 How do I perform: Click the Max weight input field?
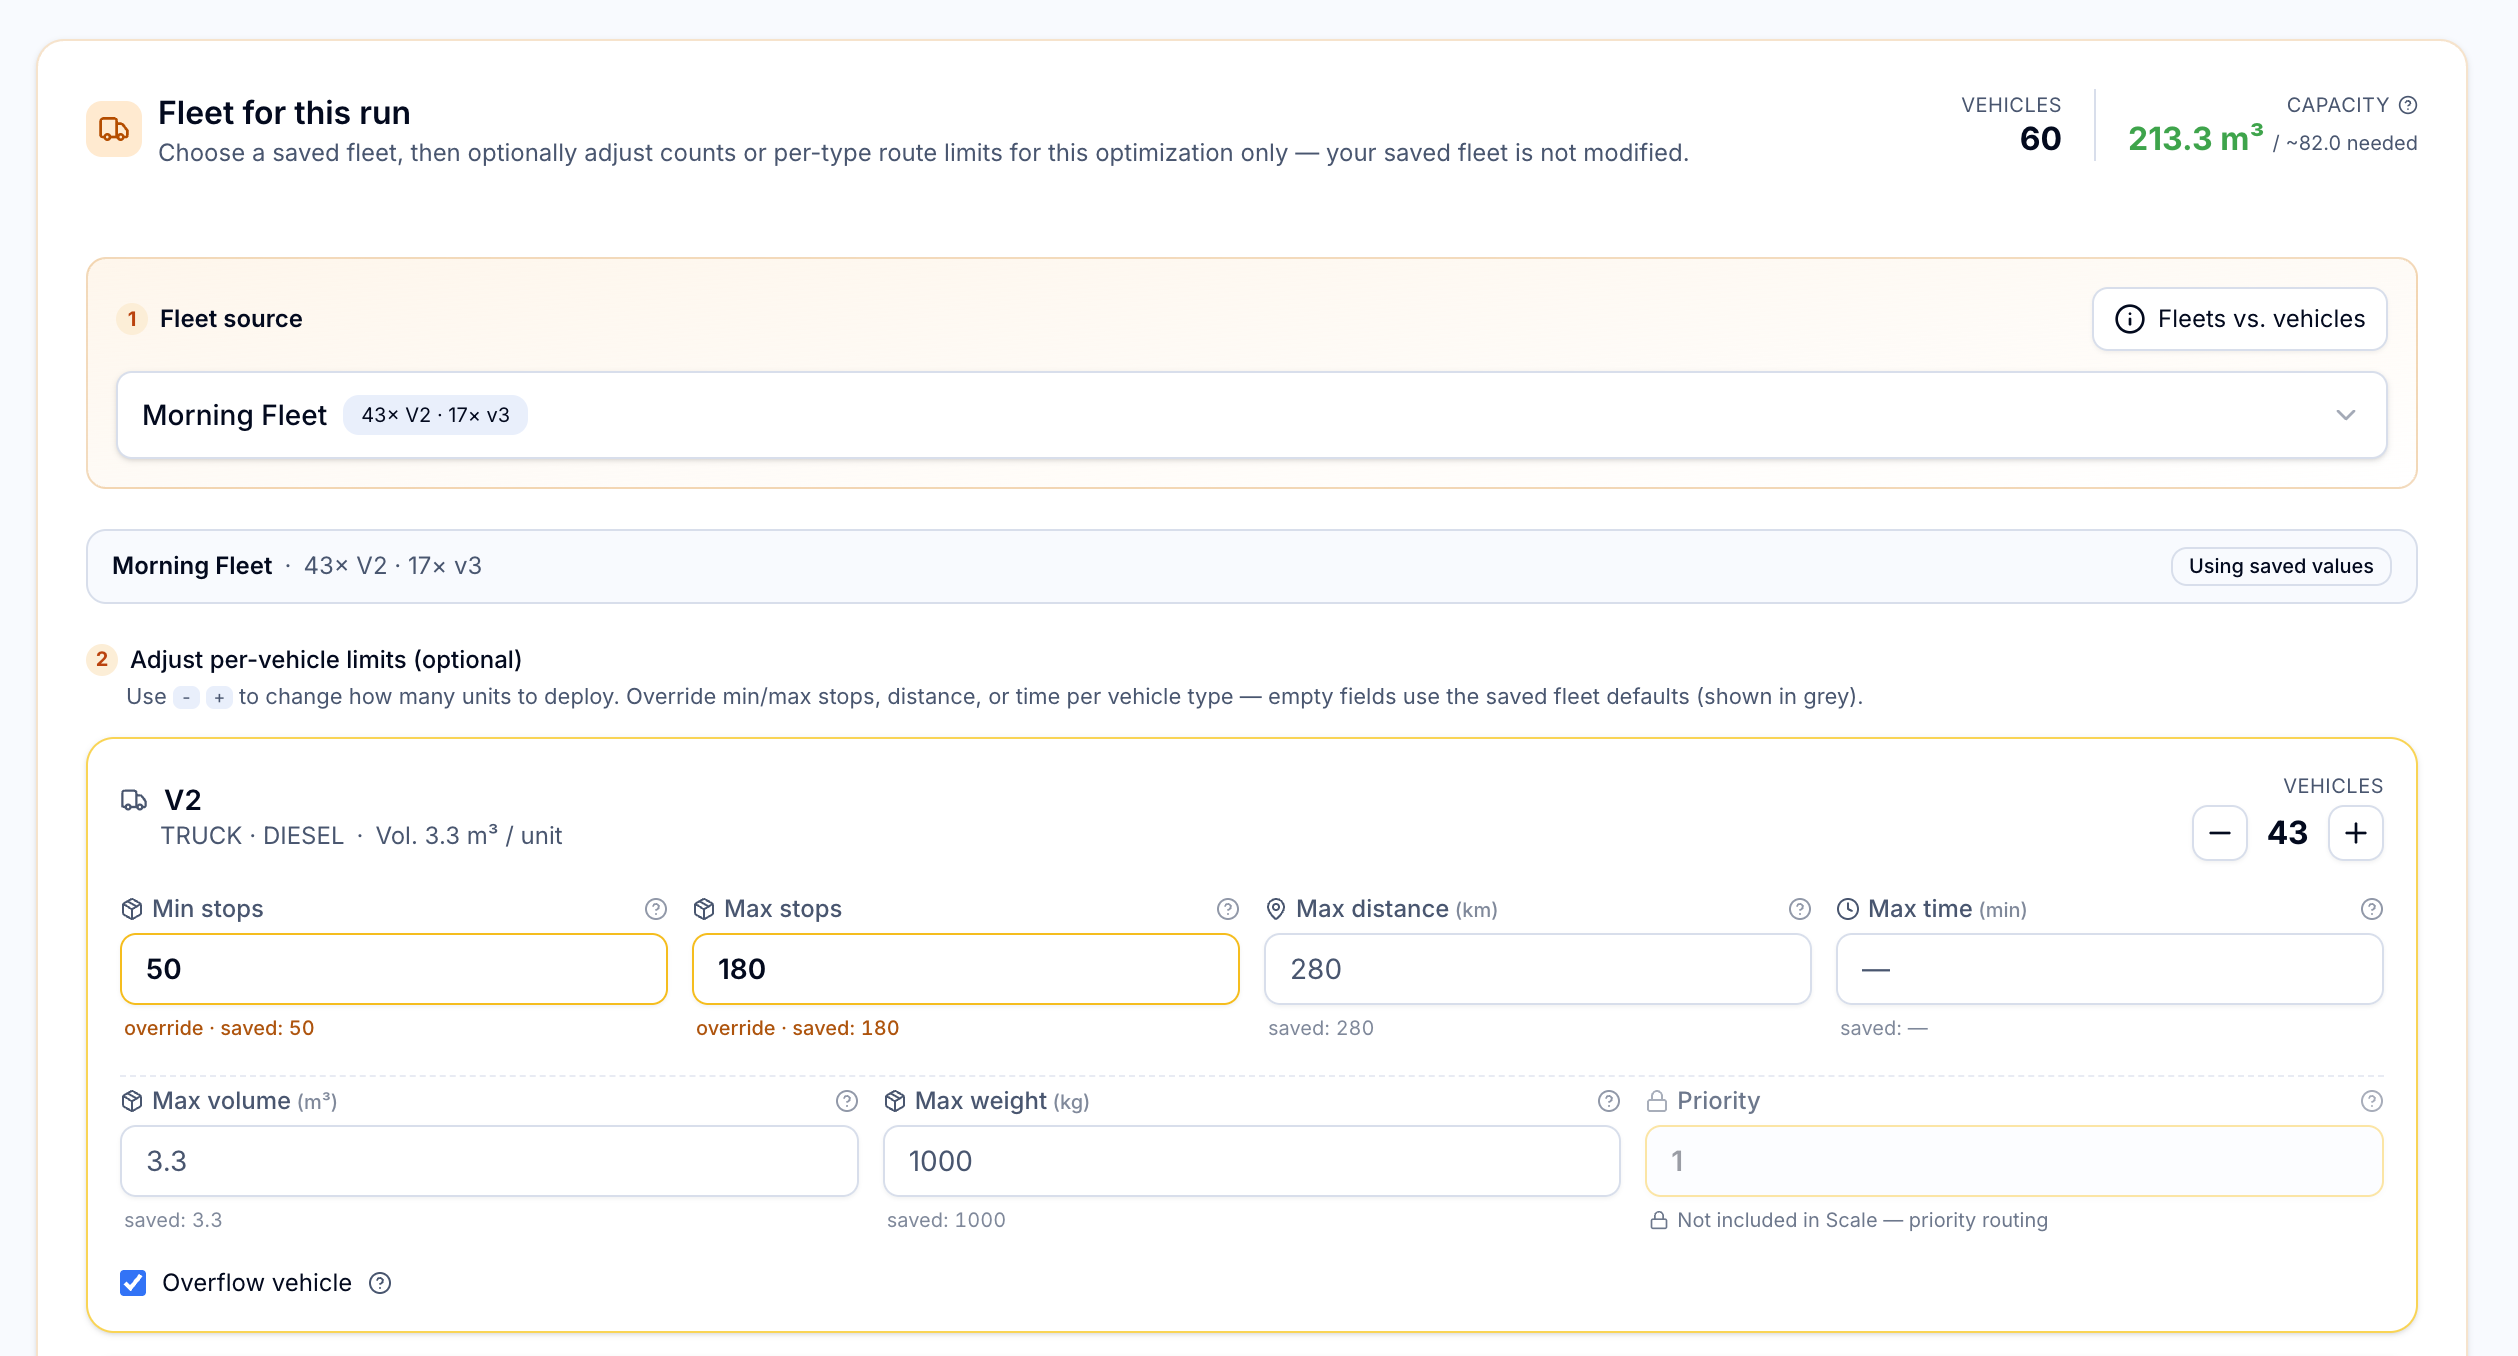pyautogui.click(x=1252, y=1161)
